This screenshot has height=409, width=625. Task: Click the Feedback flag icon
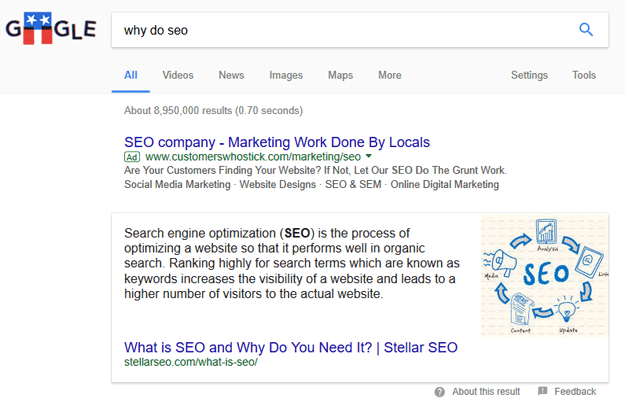(543, 392)
